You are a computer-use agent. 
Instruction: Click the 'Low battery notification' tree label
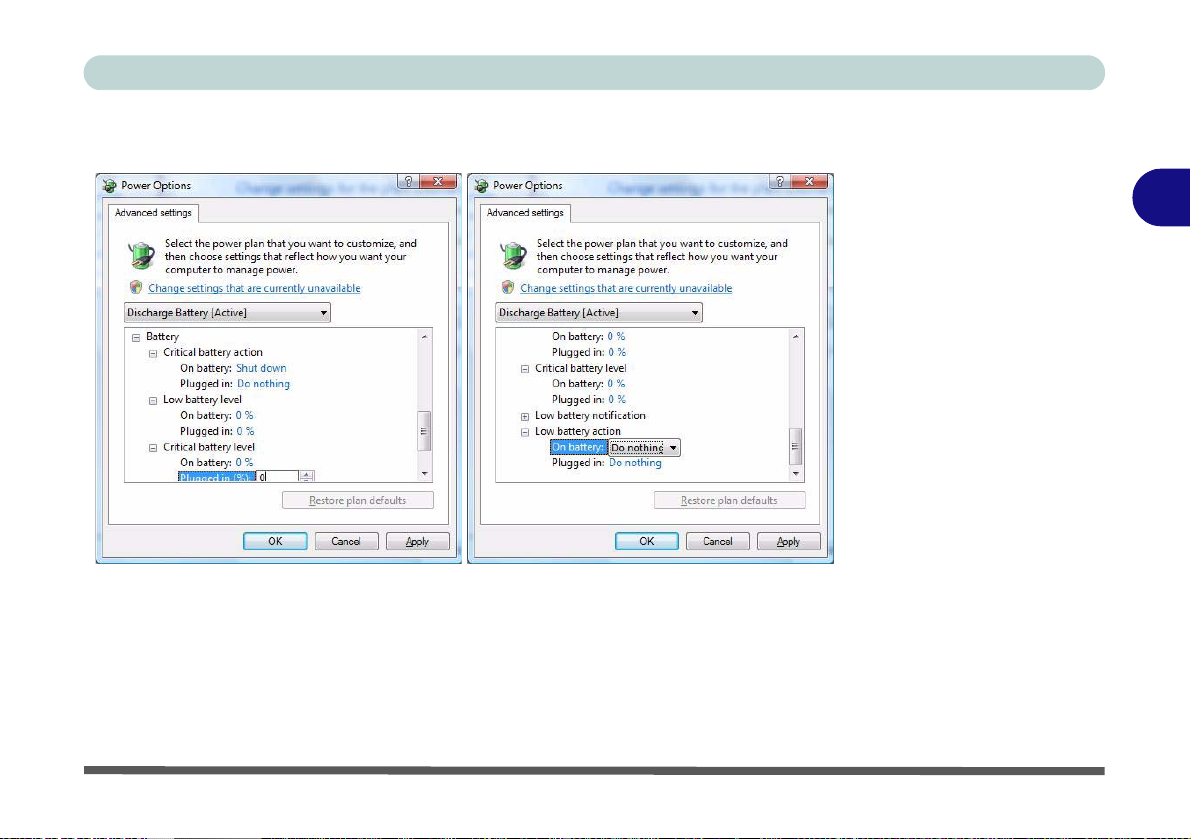[x=590, y=415]
